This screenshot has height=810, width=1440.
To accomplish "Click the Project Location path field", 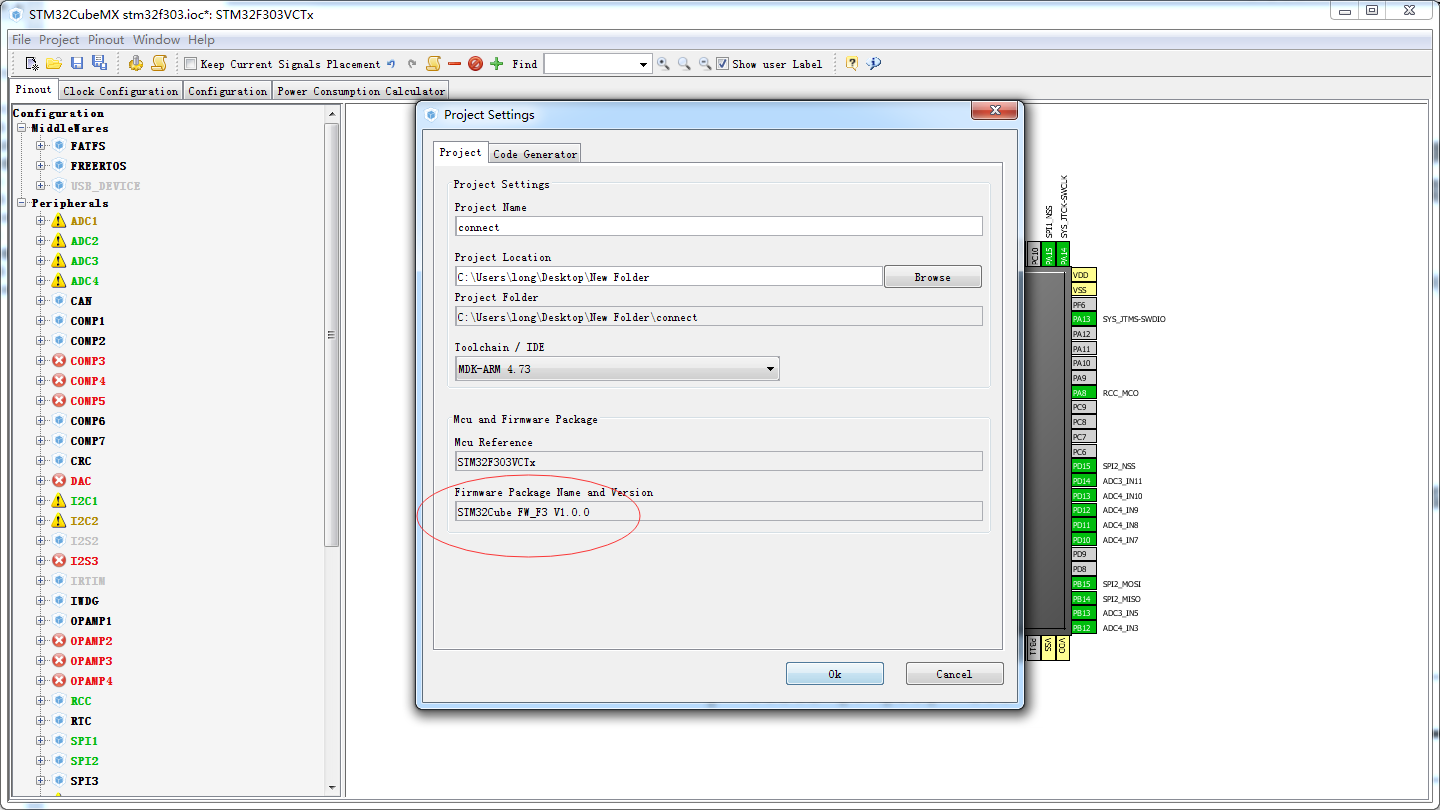I will [x=668, y=277].
